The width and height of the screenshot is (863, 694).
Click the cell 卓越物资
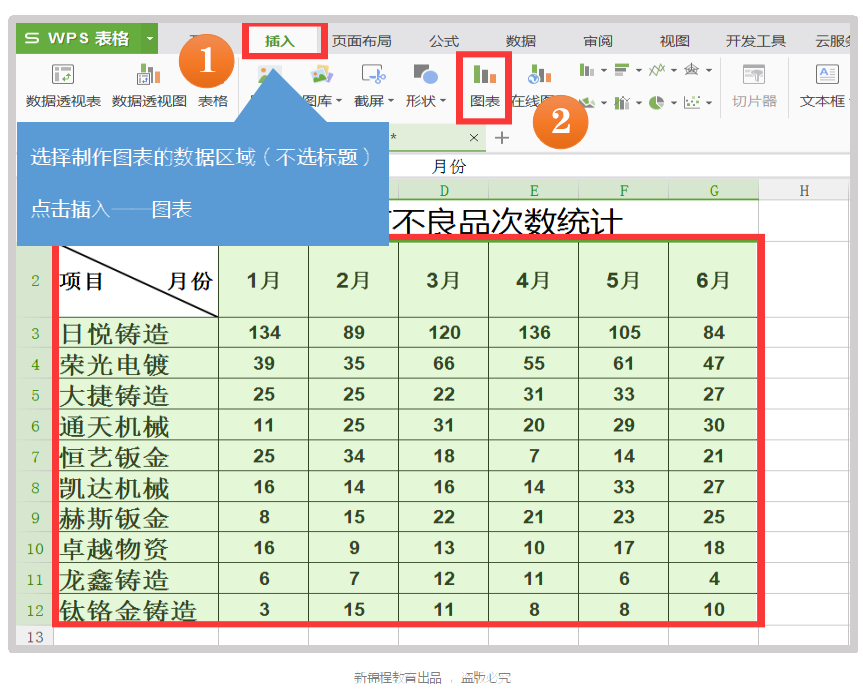[x=136, y=548]
